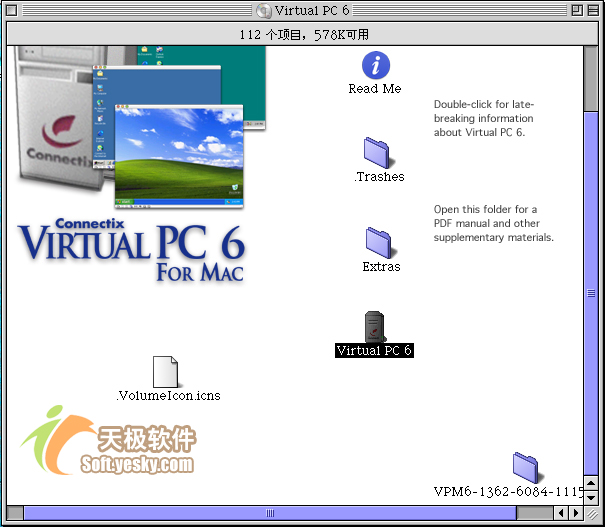Open the Read Me info document icon
605x527 pixels.
tap(375, 66)
